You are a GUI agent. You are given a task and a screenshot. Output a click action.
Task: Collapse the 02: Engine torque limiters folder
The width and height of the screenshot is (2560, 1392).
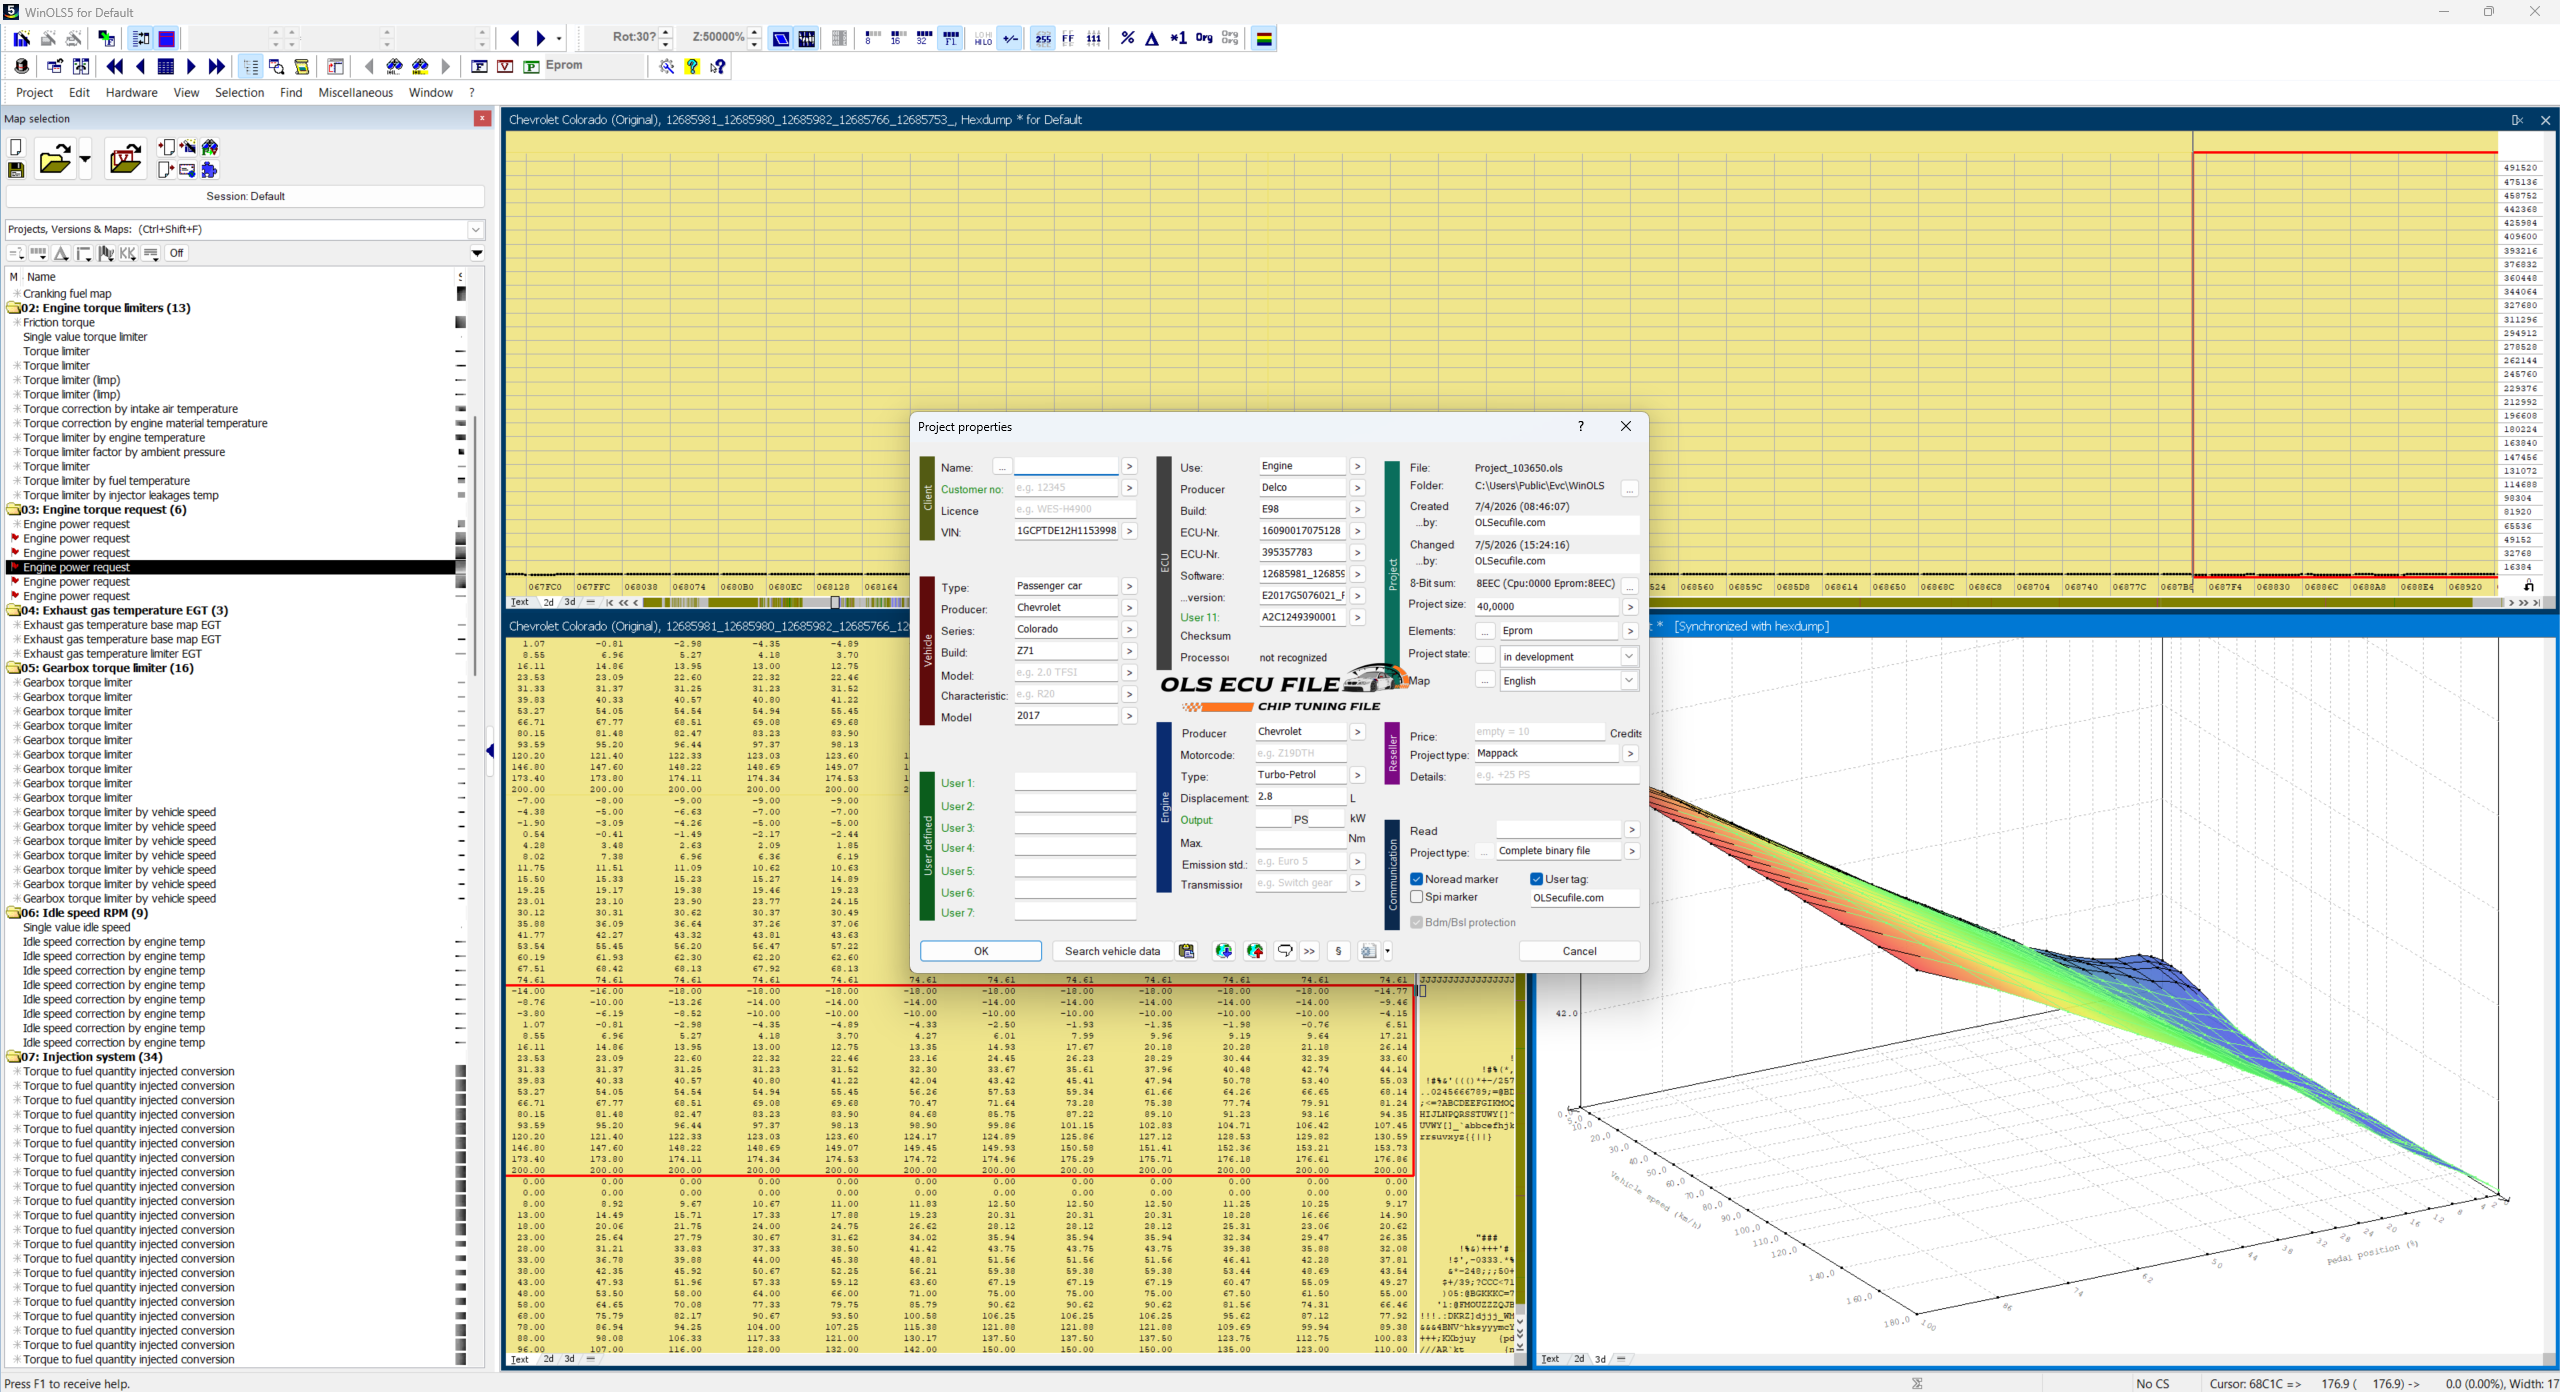pyautogui.click(x=14, y=308)
